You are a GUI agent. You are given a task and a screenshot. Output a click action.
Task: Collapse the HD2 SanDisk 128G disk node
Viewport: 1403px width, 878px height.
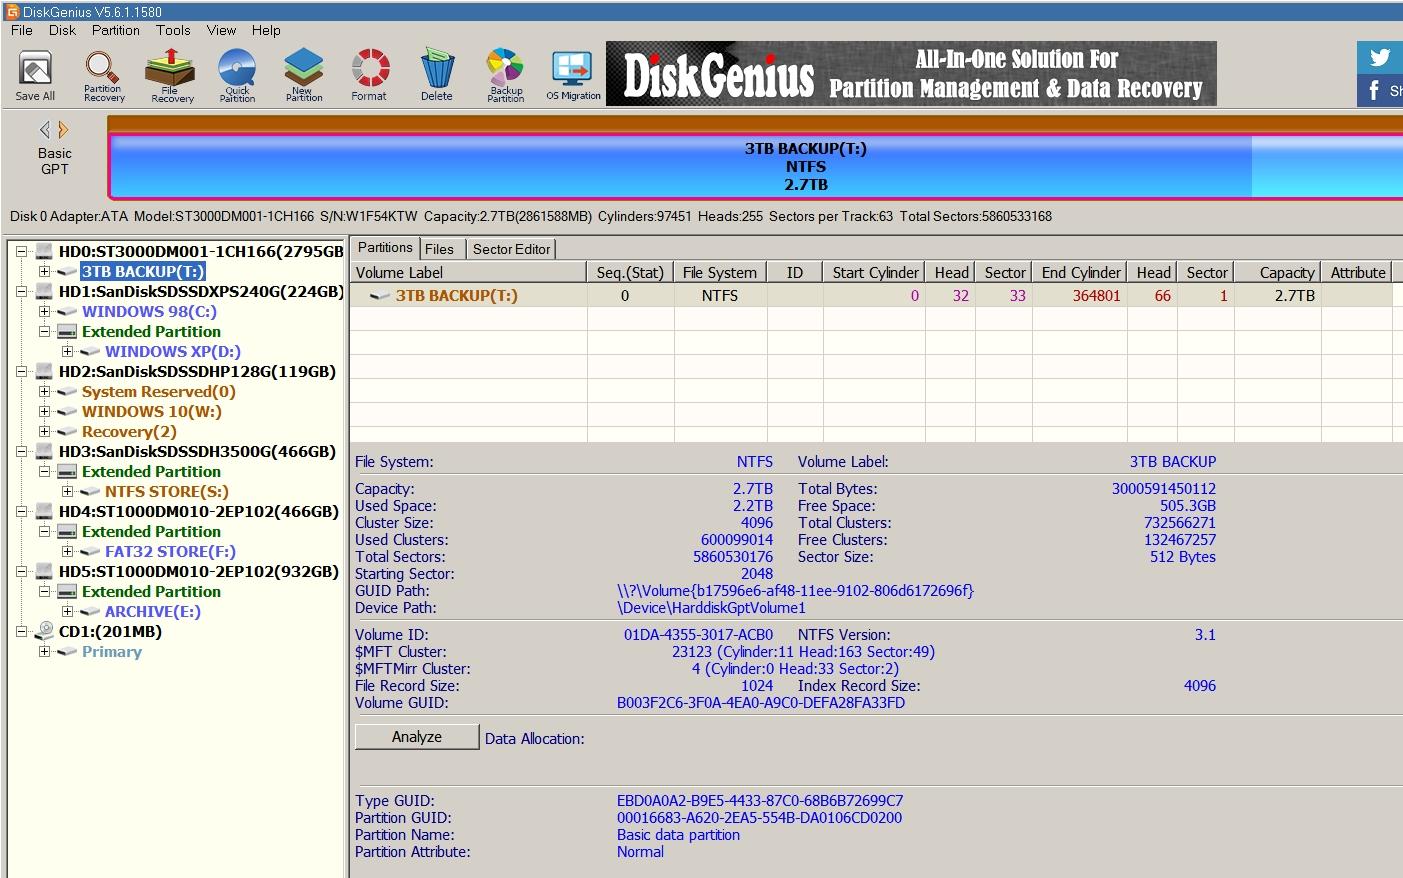pos(21,372)
